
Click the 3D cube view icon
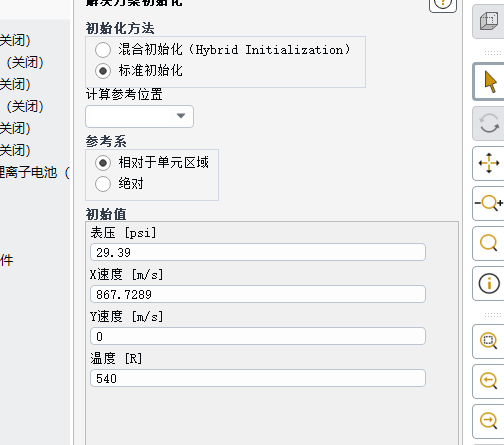click(x=489, y=22)
